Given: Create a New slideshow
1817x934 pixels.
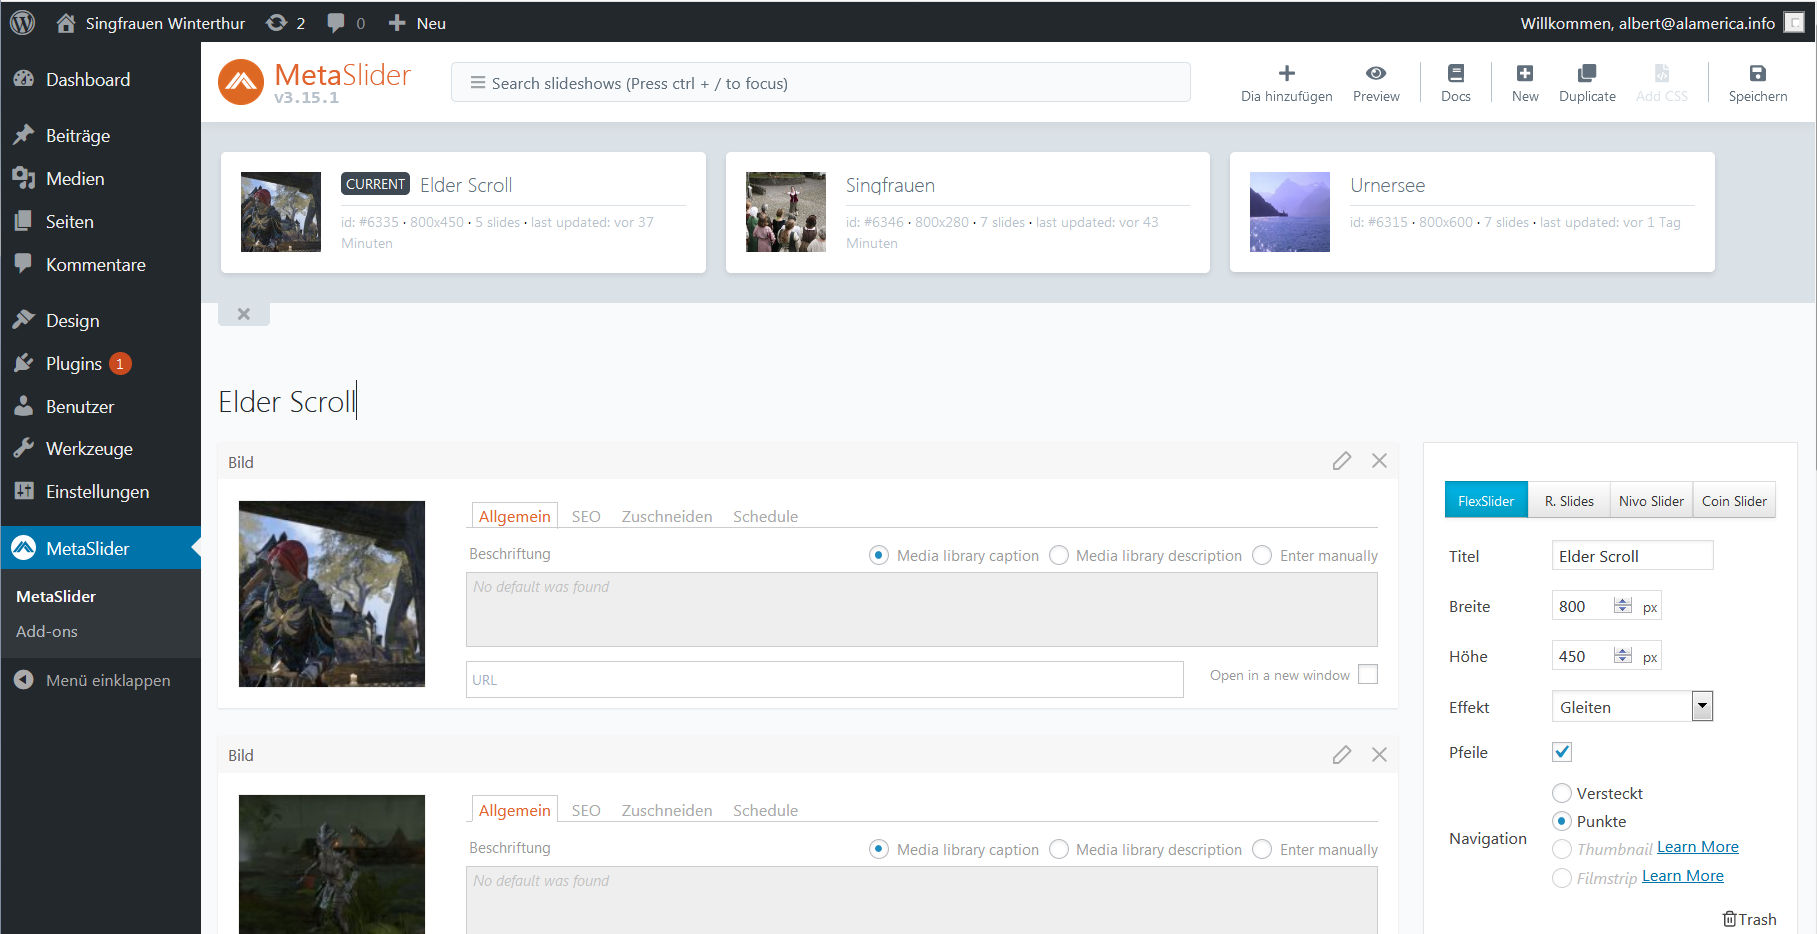Looking at the screenshot, I should [1524, 74].
